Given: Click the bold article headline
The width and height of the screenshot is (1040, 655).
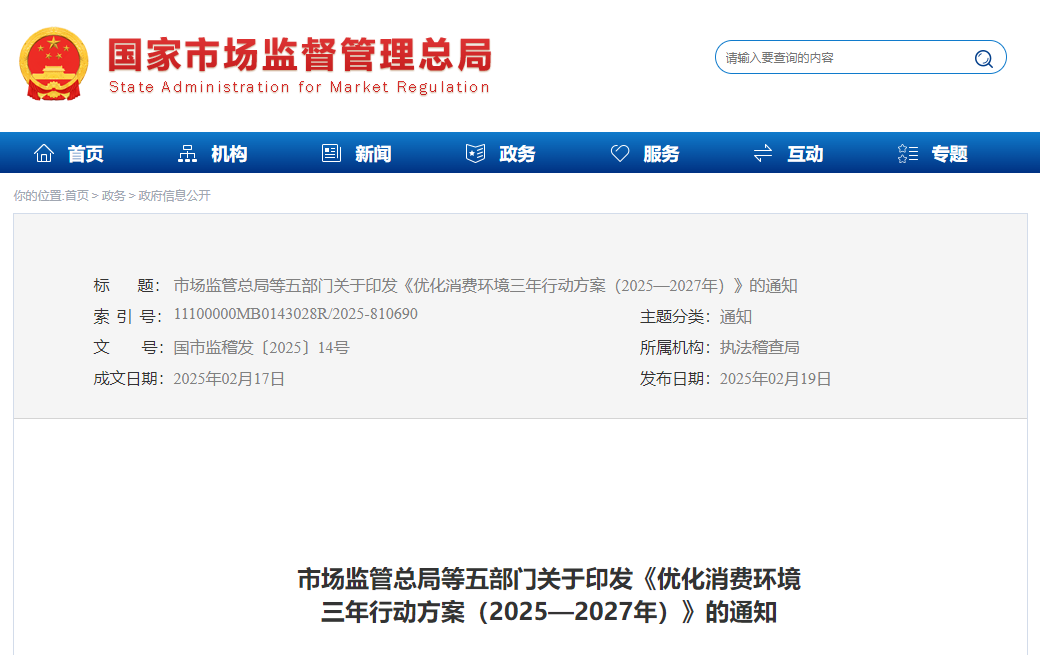Looking at the screenshot, I should 549,595.
